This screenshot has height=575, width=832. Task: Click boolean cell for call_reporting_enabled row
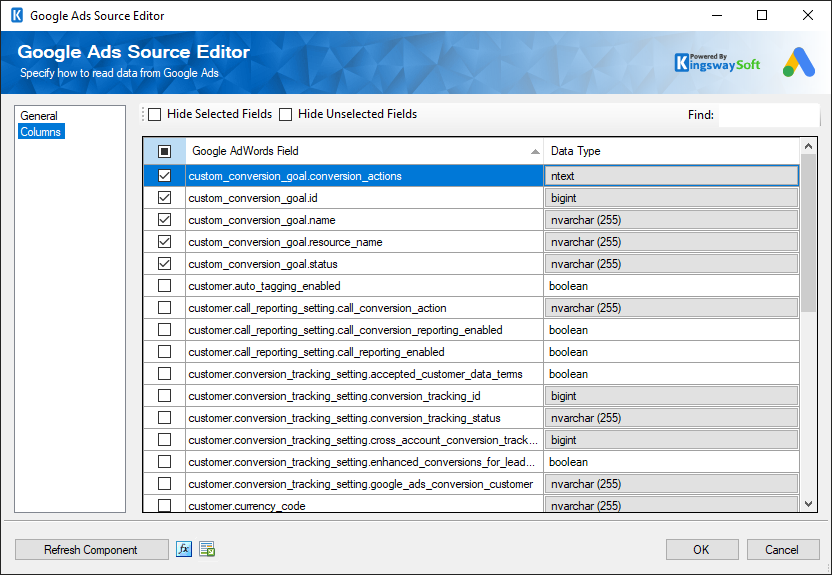coord(671,352)
